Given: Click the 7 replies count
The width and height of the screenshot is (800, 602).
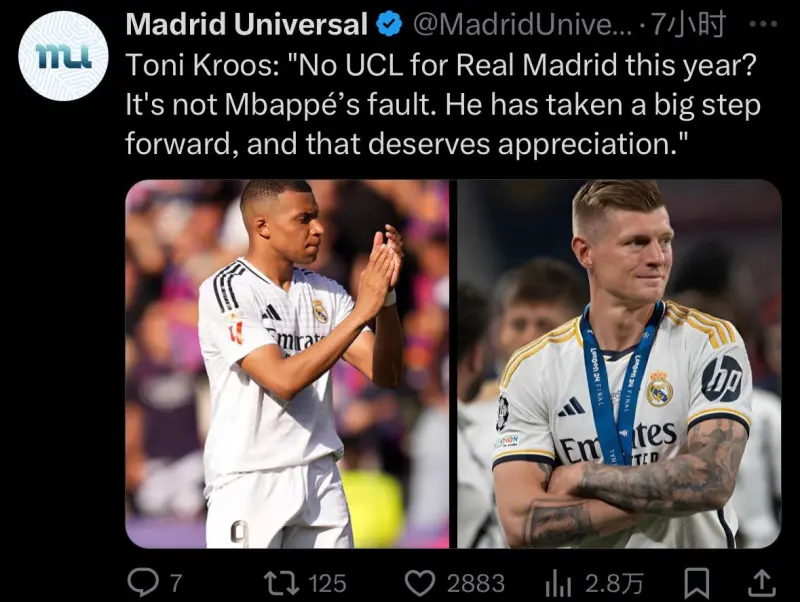Looking at the screenshot, I should point(175,583).
